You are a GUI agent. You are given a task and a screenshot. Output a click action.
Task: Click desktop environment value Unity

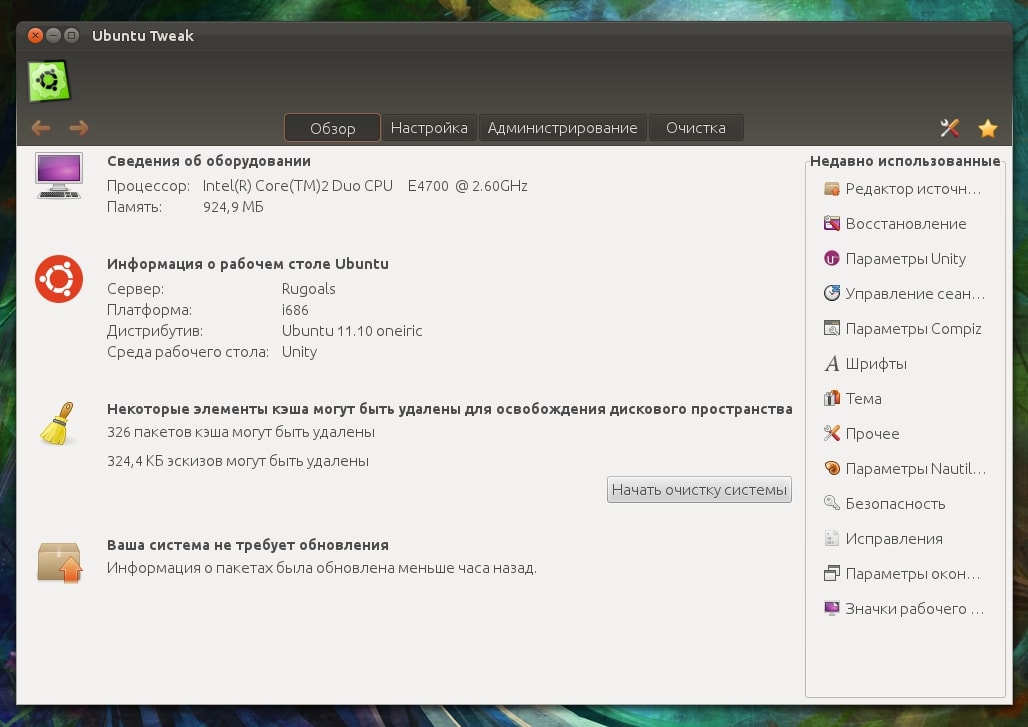click(299, 352)
